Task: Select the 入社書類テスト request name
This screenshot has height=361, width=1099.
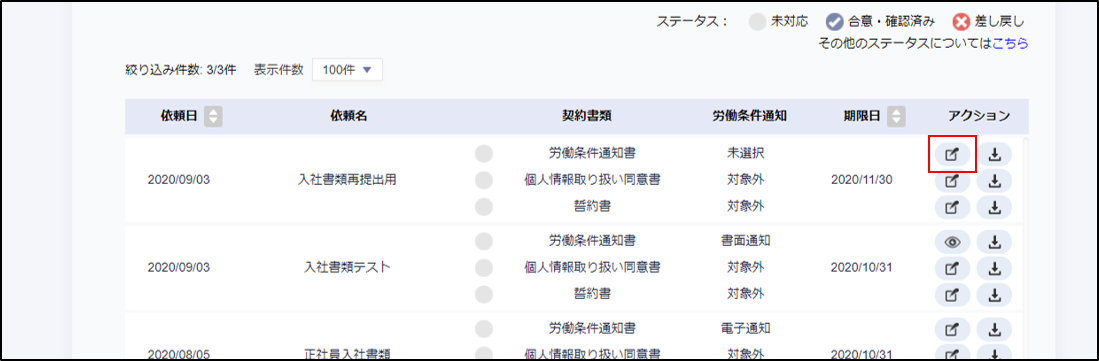Action: point(348,268)
